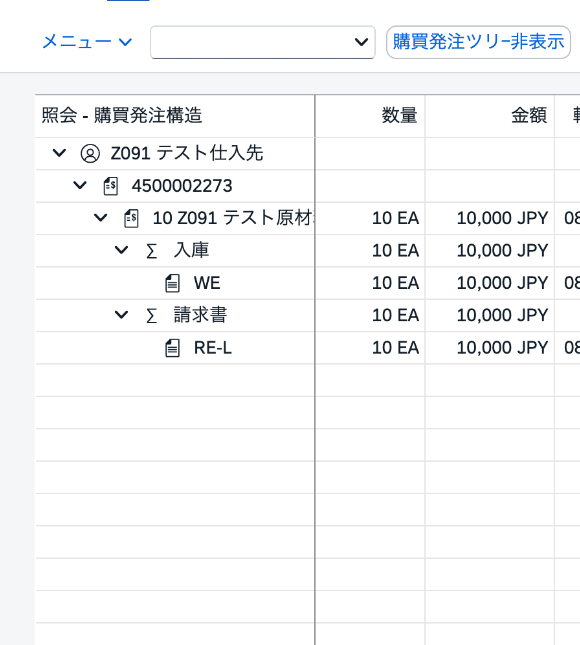The height and width of the screenshot is (645, 580).
Task: Click the document icon beside WE
Action: pyautogui.click(x=172, y=283)
